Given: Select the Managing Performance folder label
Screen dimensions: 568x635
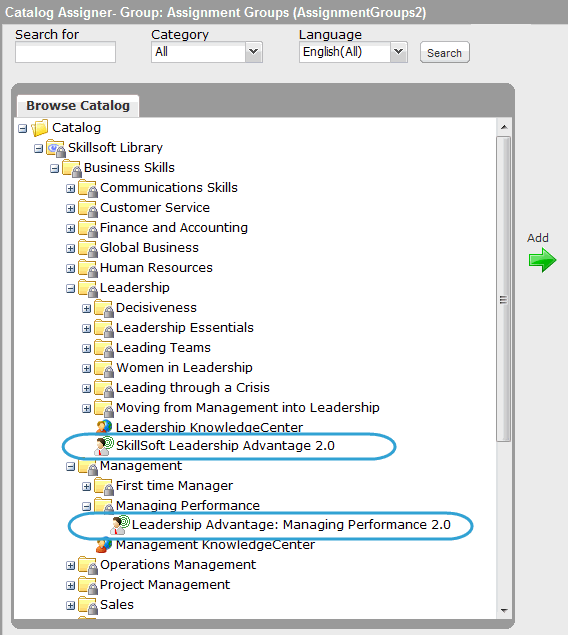Looking at the screenshot, I should [188, 505].
